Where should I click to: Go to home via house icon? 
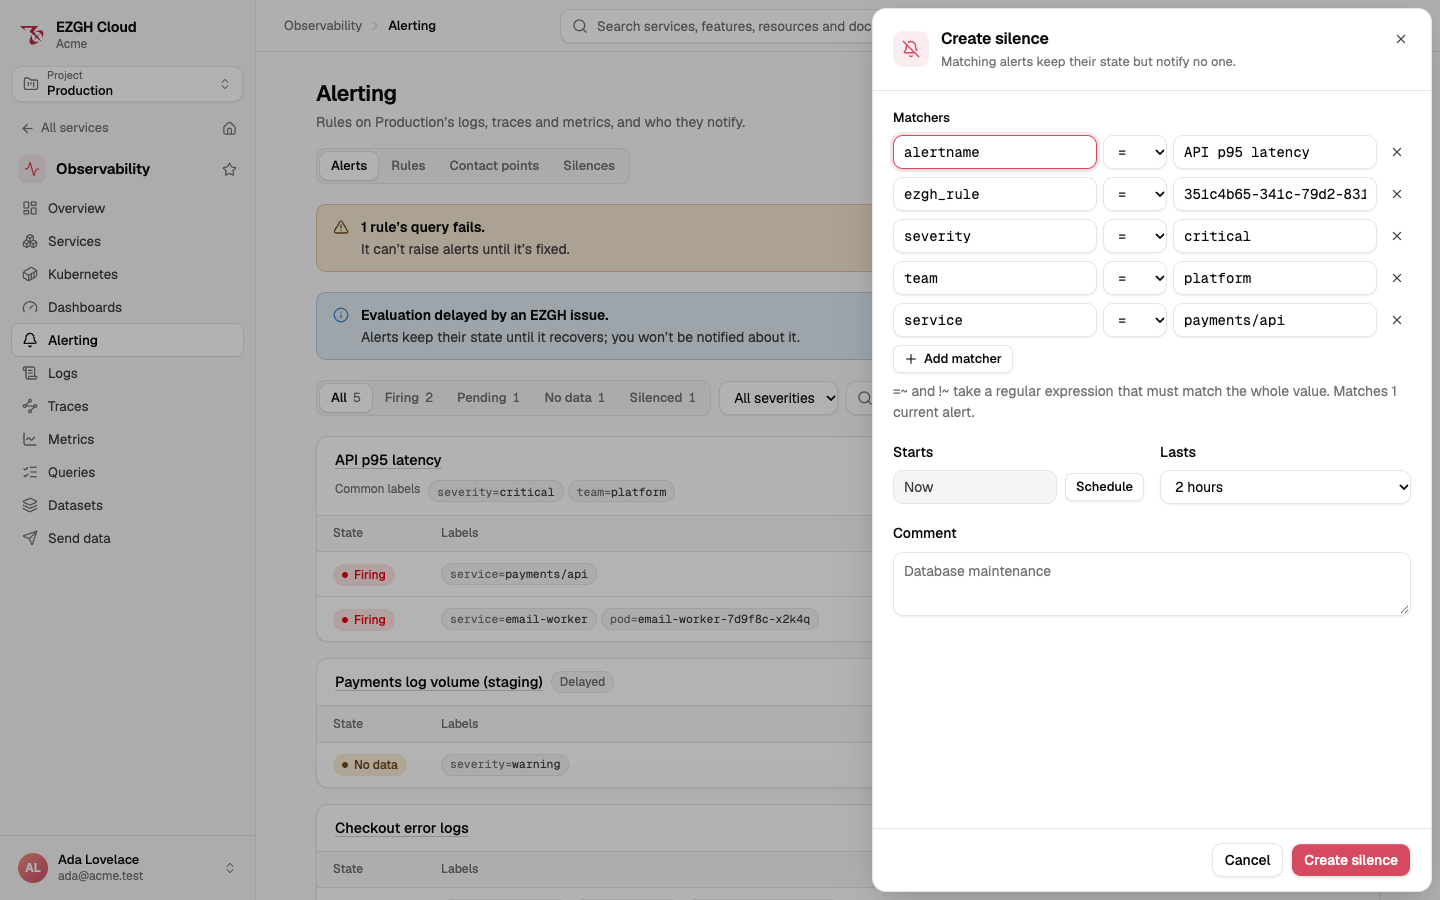coord(229,128)
